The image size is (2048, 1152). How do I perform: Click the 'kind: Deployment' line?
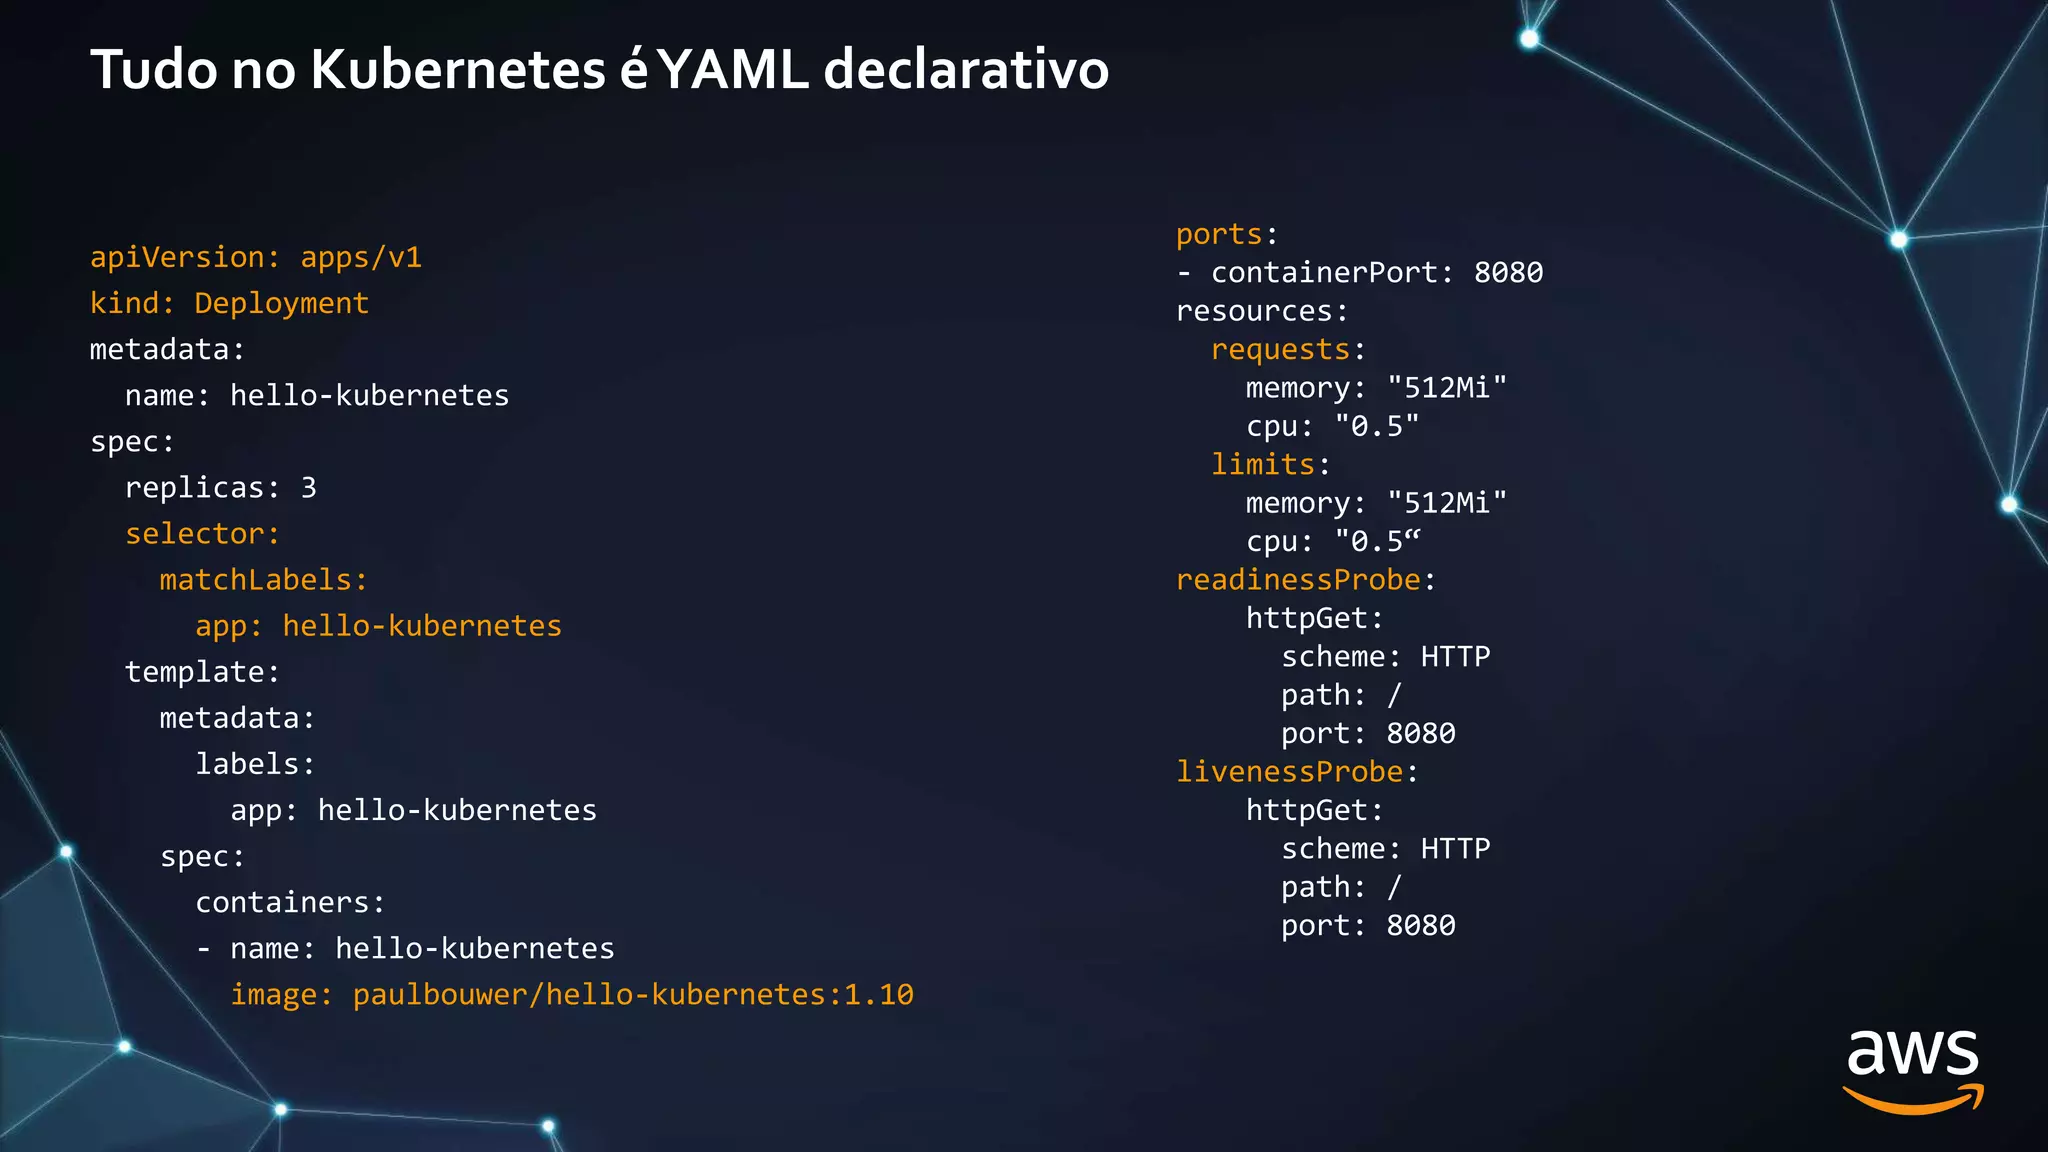coord(229,303)
